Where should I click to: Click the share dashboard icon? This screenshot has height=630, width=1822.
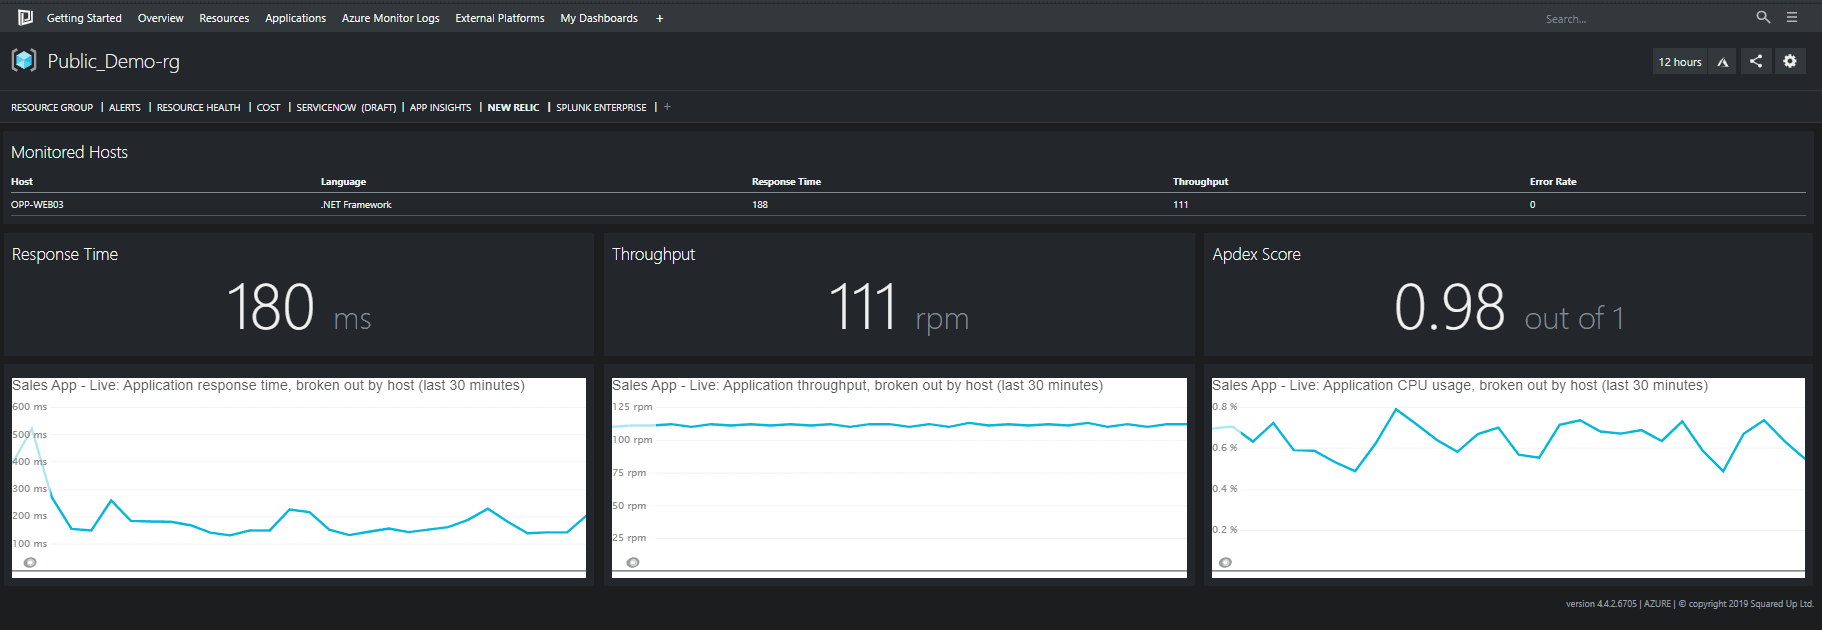pos(1756,61)
